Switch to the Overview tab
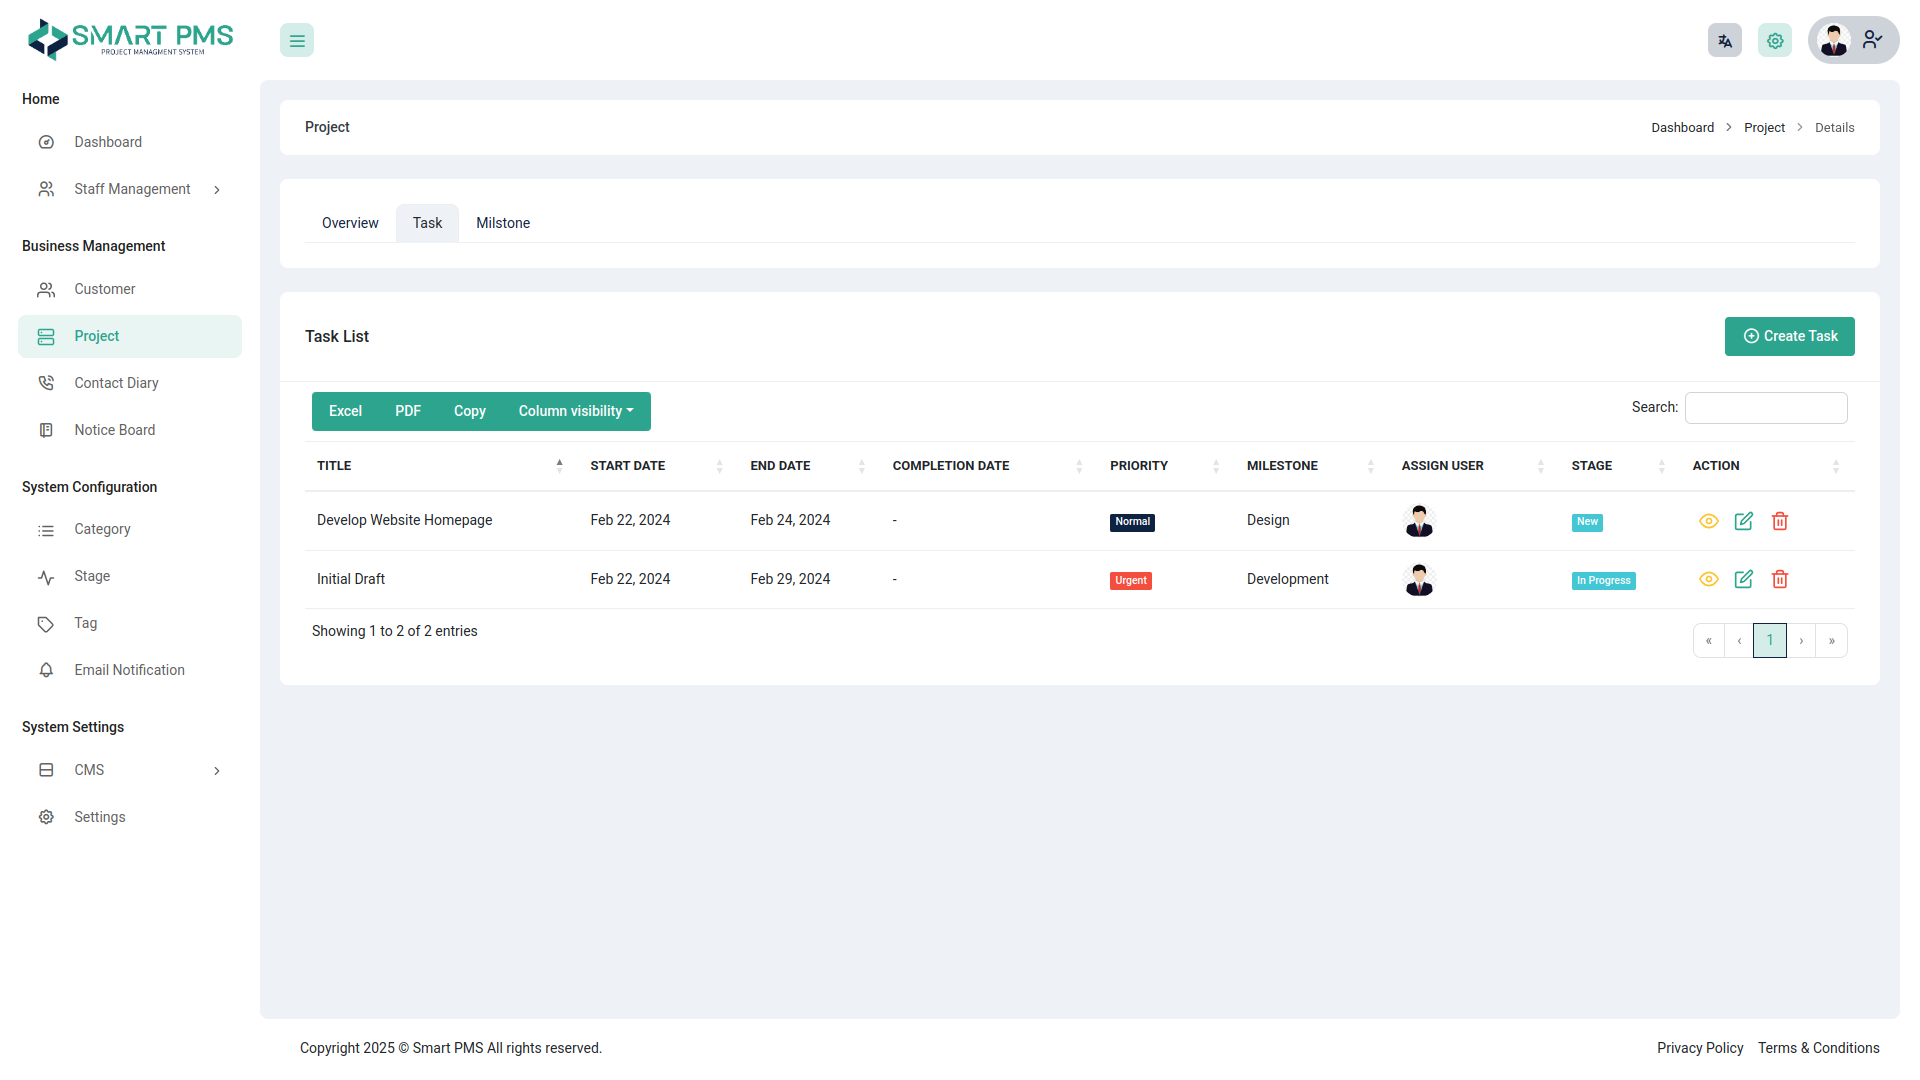This screenshot has width=1920, height=1080. (350, 223)
